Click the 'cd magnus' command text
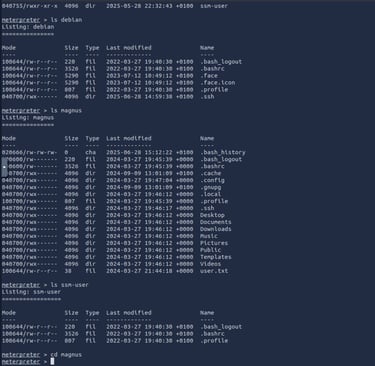This screenshot has width=375, height=366. tap(66, 355)
